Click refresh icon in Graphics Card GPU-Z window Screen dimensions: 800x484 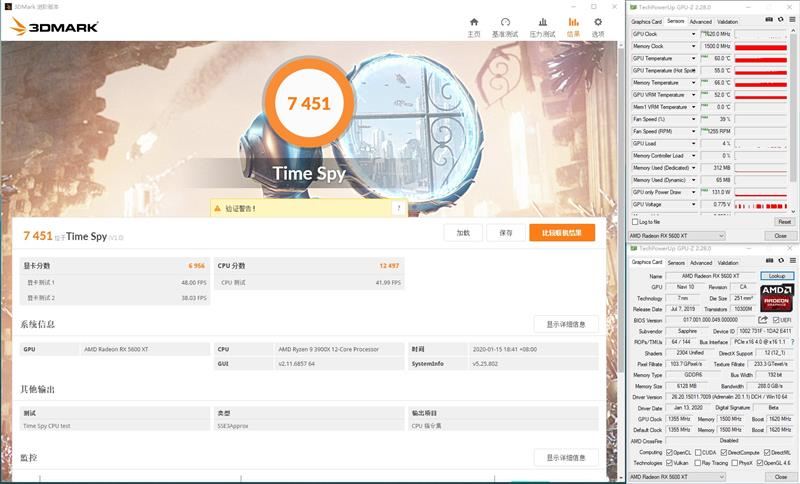(781, 260)
